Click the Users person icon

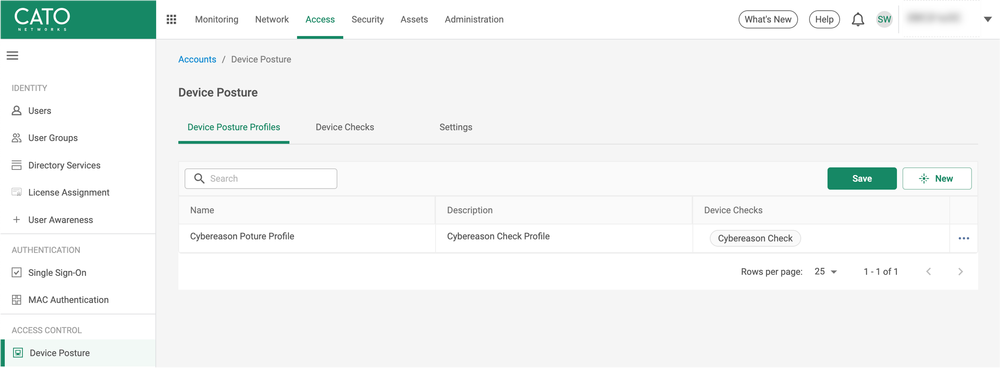click(17, 111)
